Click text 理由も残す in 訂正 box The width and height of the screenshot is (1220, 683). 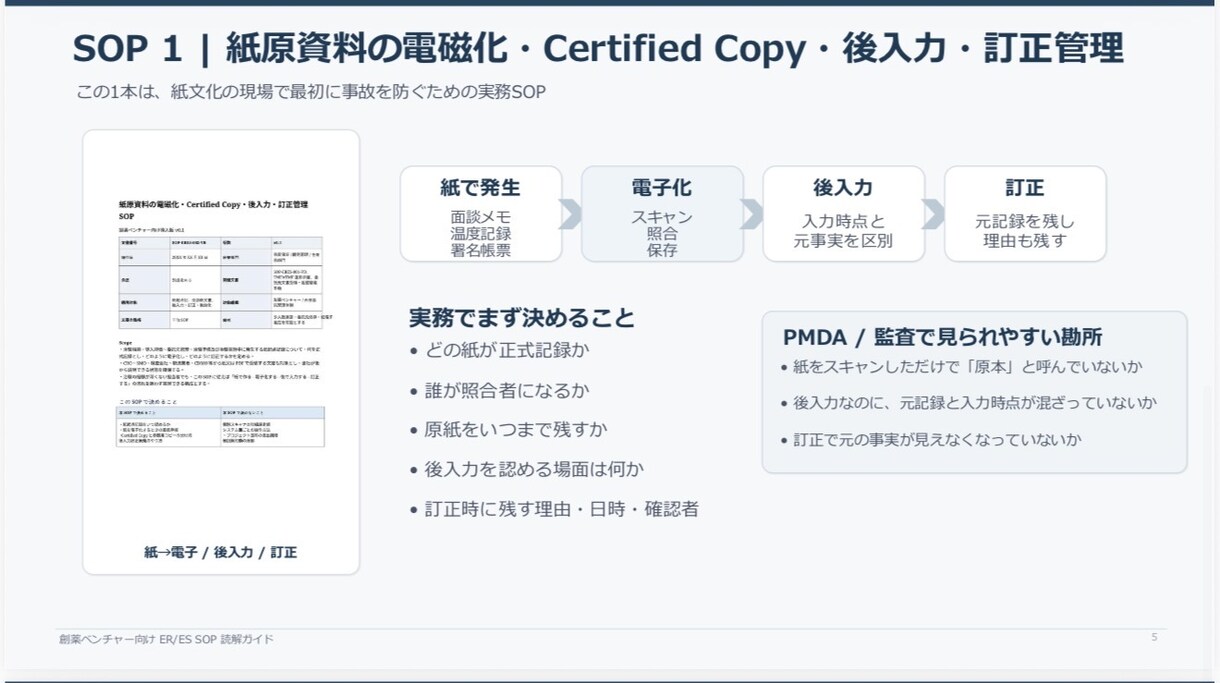(x=1025, y=241)
